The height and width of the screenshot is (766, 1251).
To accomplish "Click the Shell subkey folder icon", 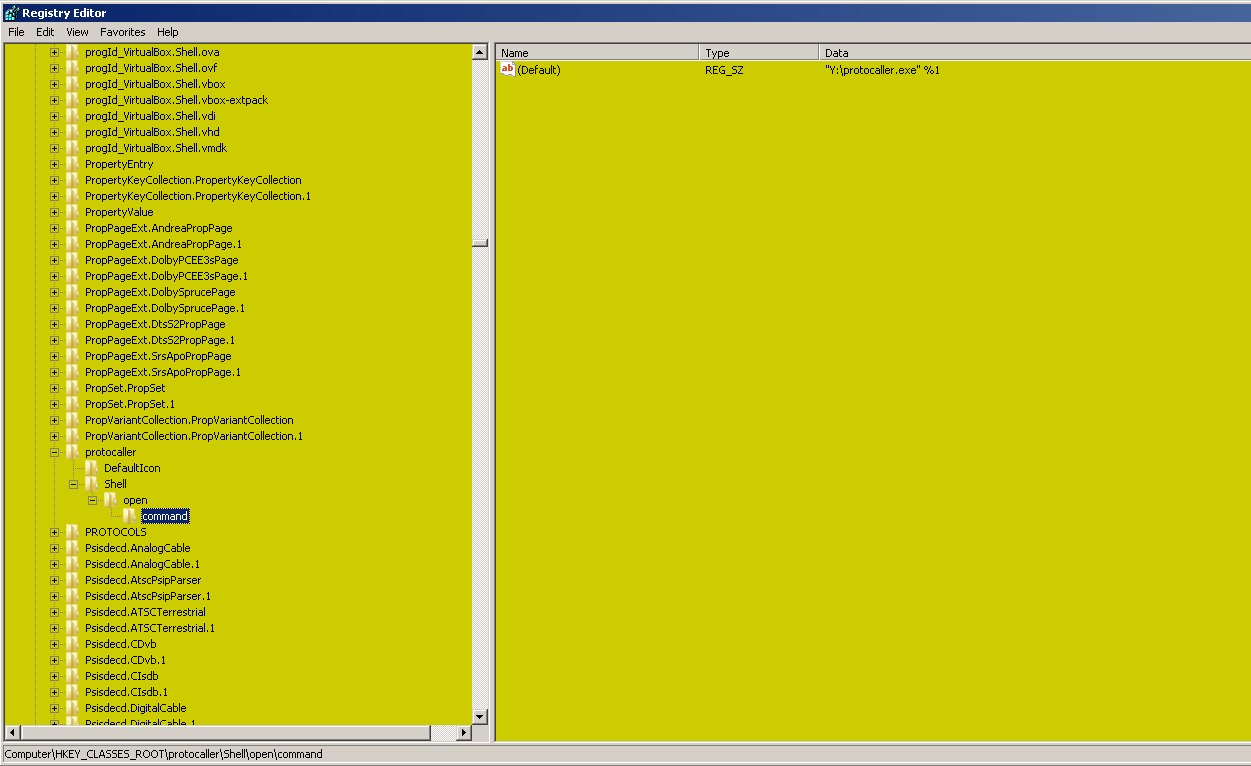I will 91,484.
